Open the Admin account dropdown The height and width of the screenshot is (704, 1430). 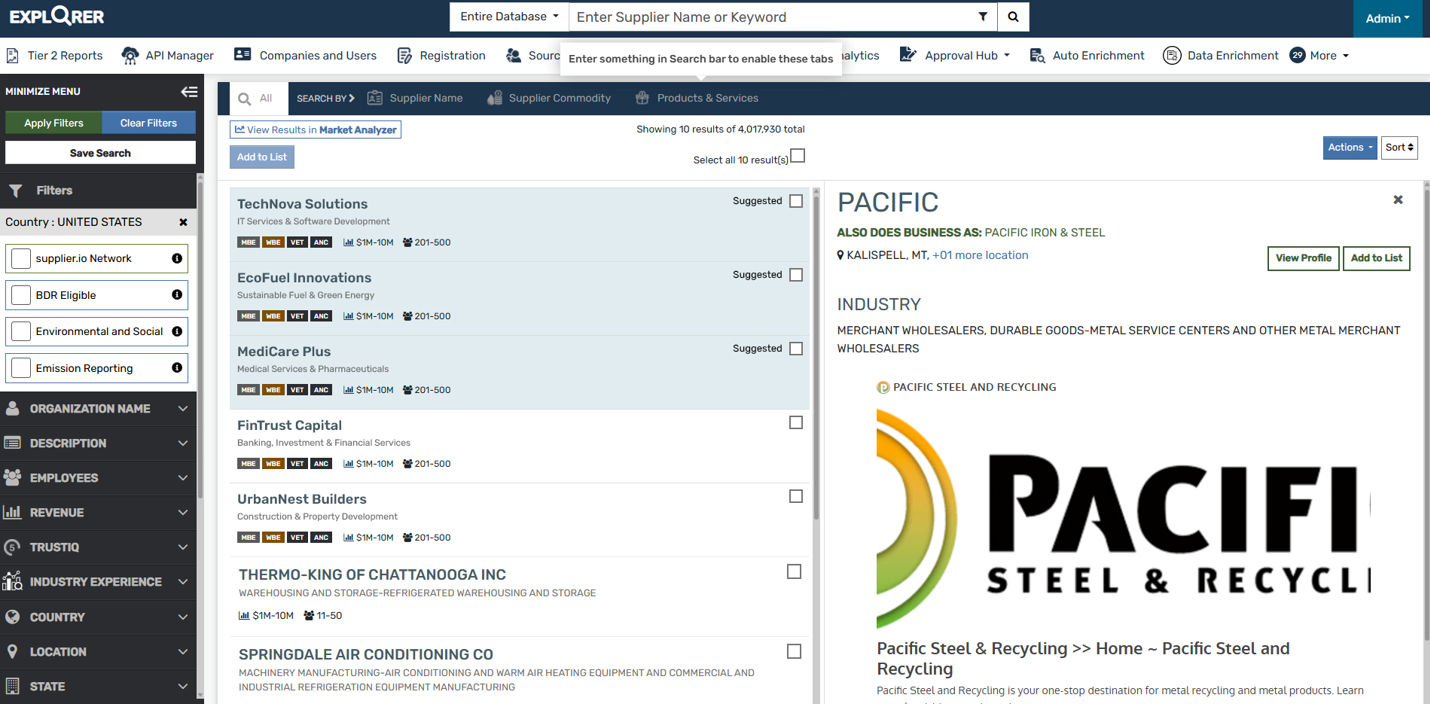click(x=1387, y=18)
